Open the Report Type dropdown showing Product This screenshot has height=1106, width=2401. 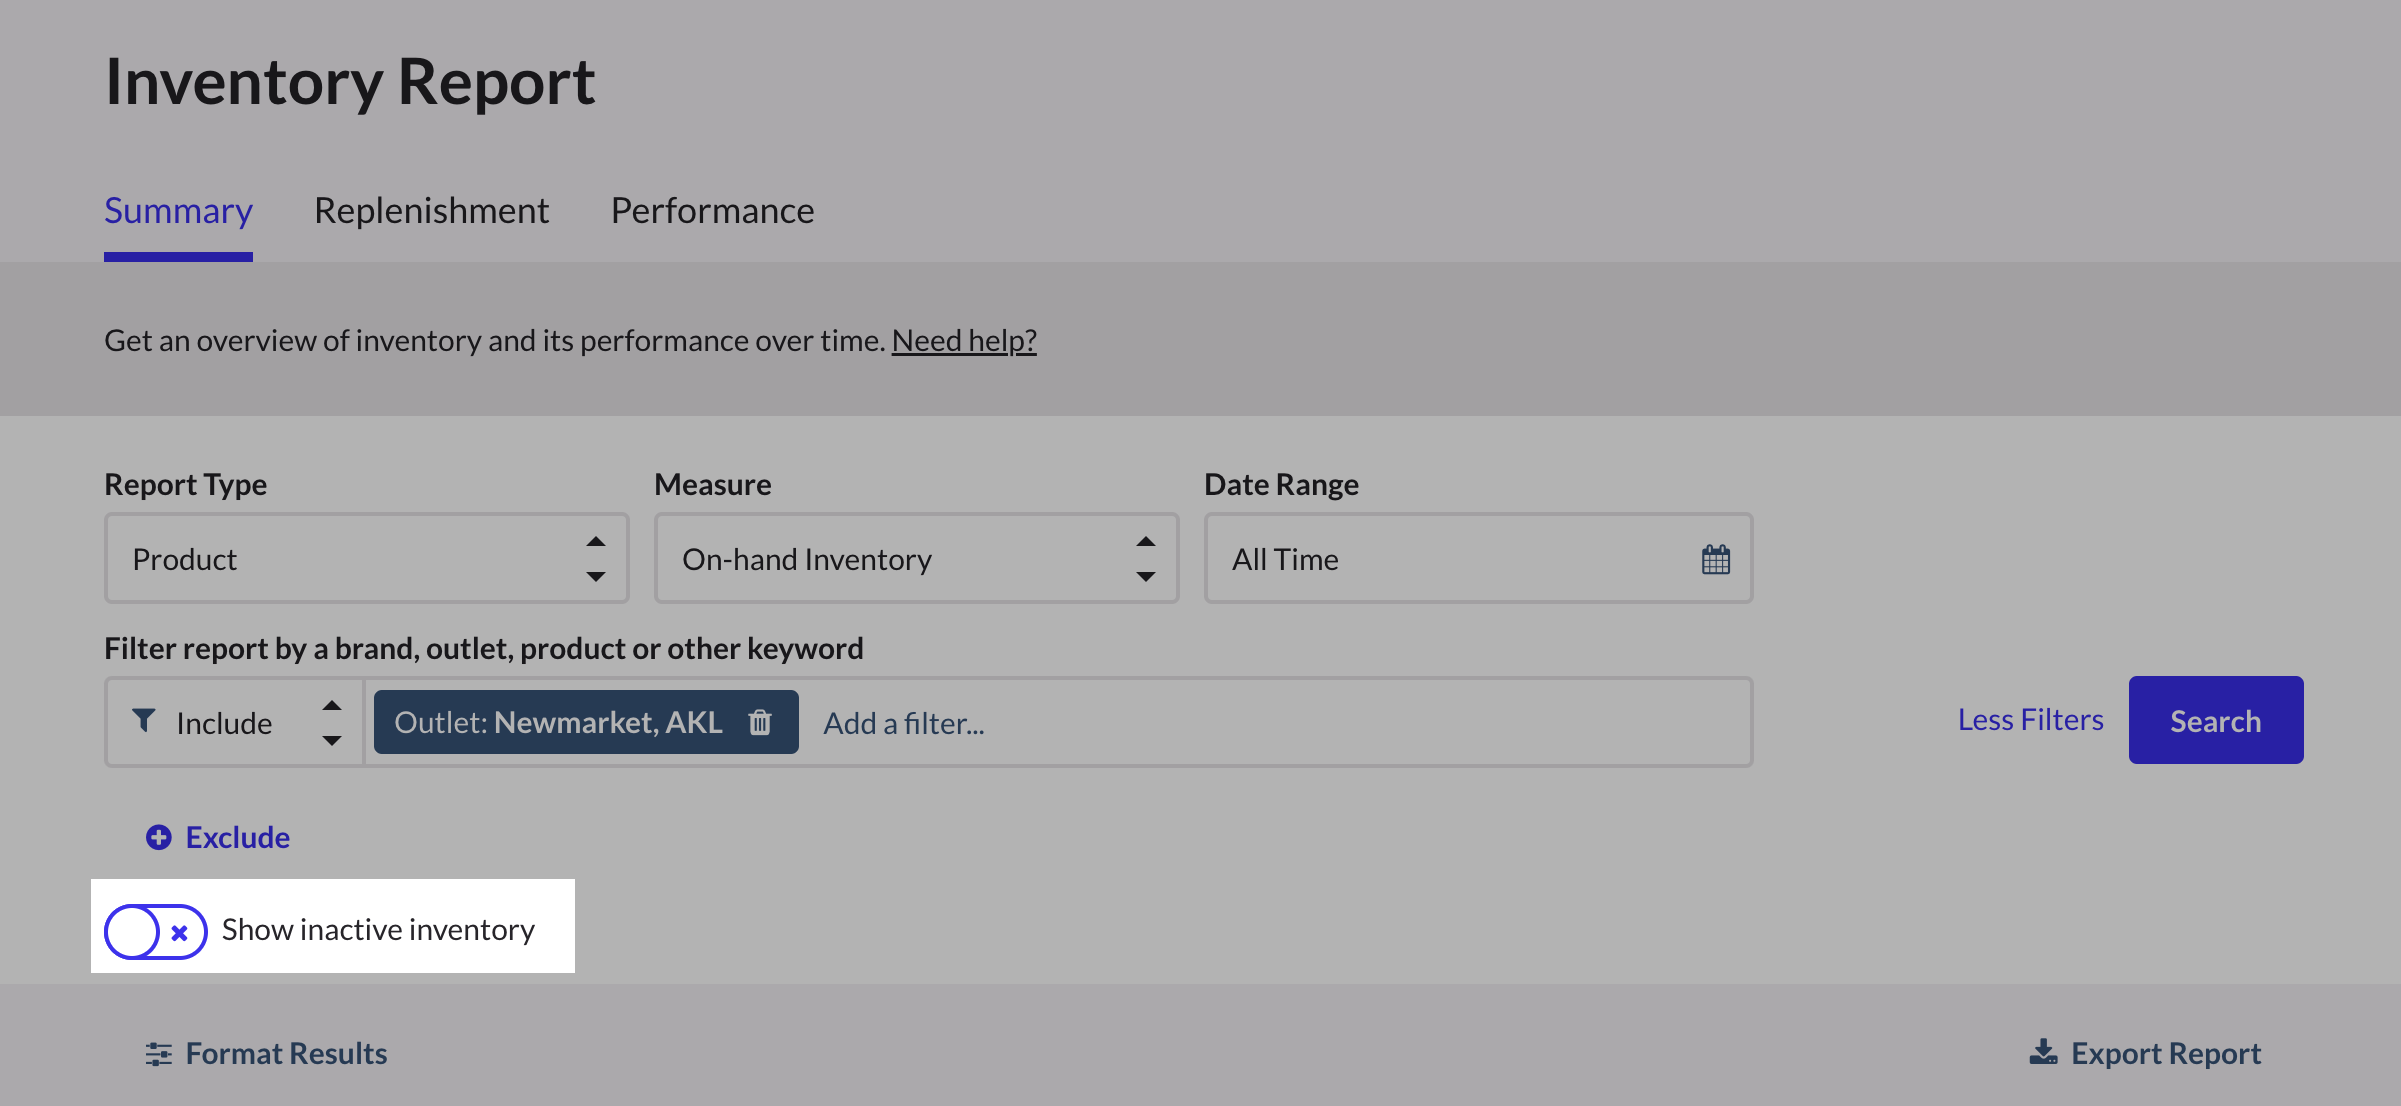[x=365, y=558]
